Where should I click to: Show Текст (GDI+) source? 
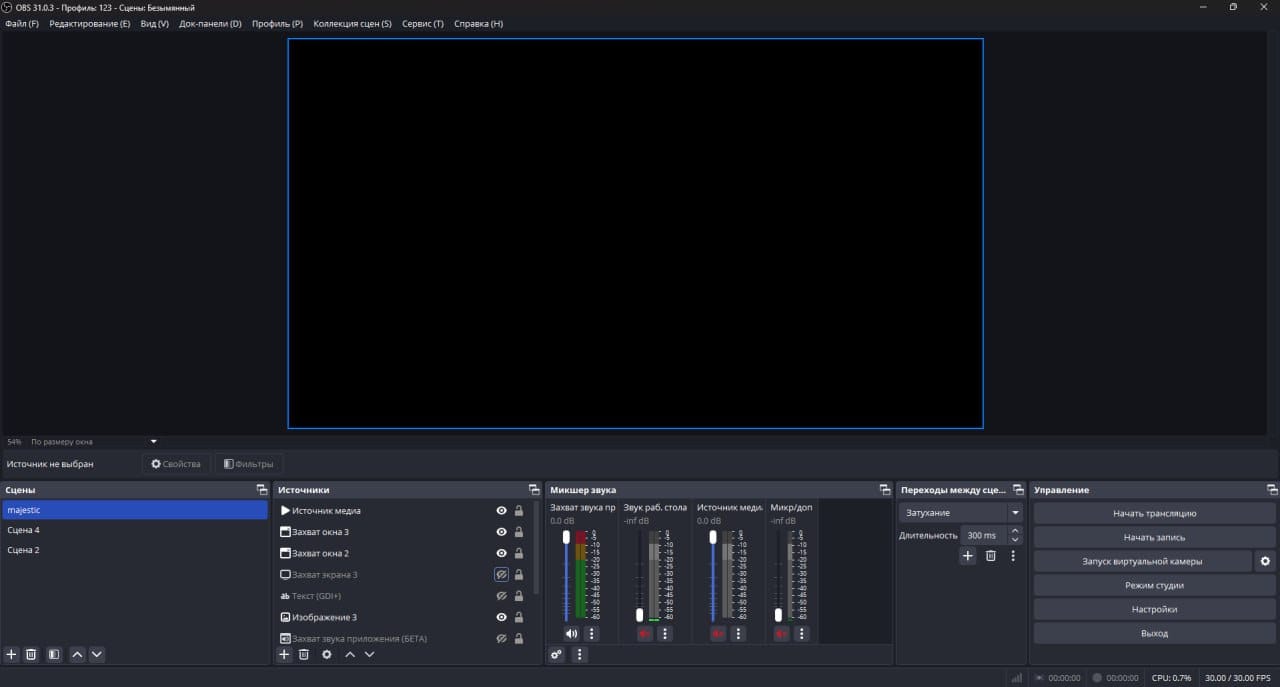(502, 596)
